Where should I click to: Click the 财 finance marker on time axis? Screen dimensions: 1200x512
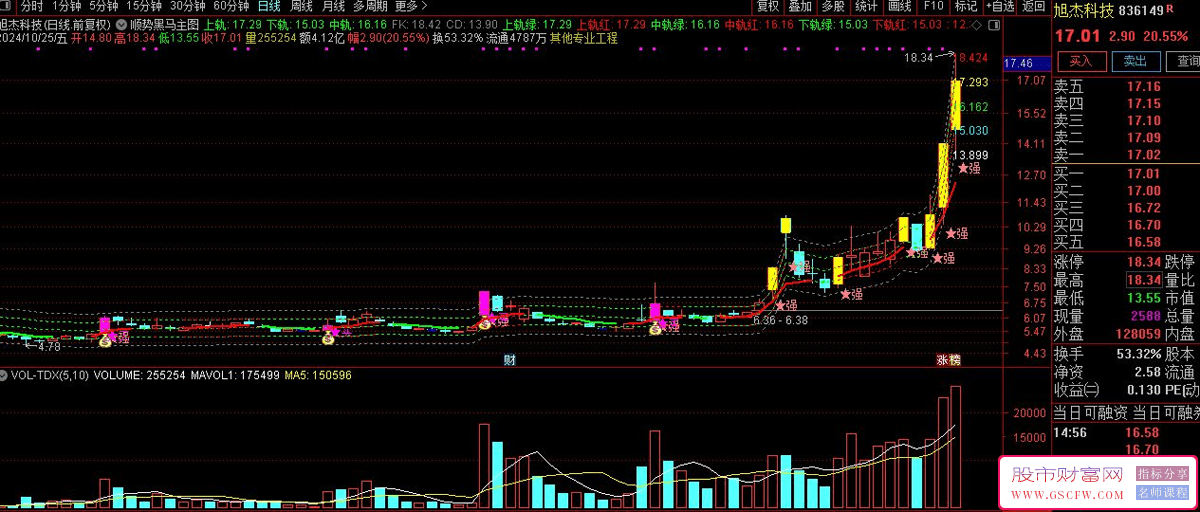509,359
